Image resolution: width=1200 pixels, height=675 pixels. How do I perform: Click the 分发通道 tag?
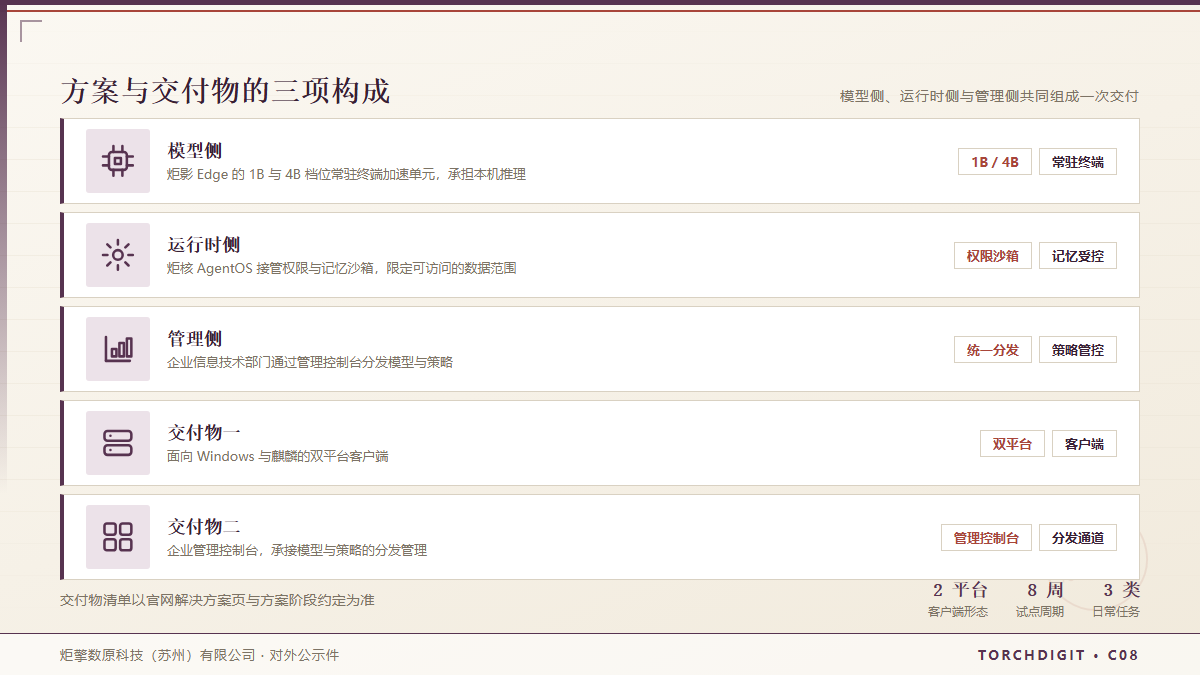[x=1078, y=538]
